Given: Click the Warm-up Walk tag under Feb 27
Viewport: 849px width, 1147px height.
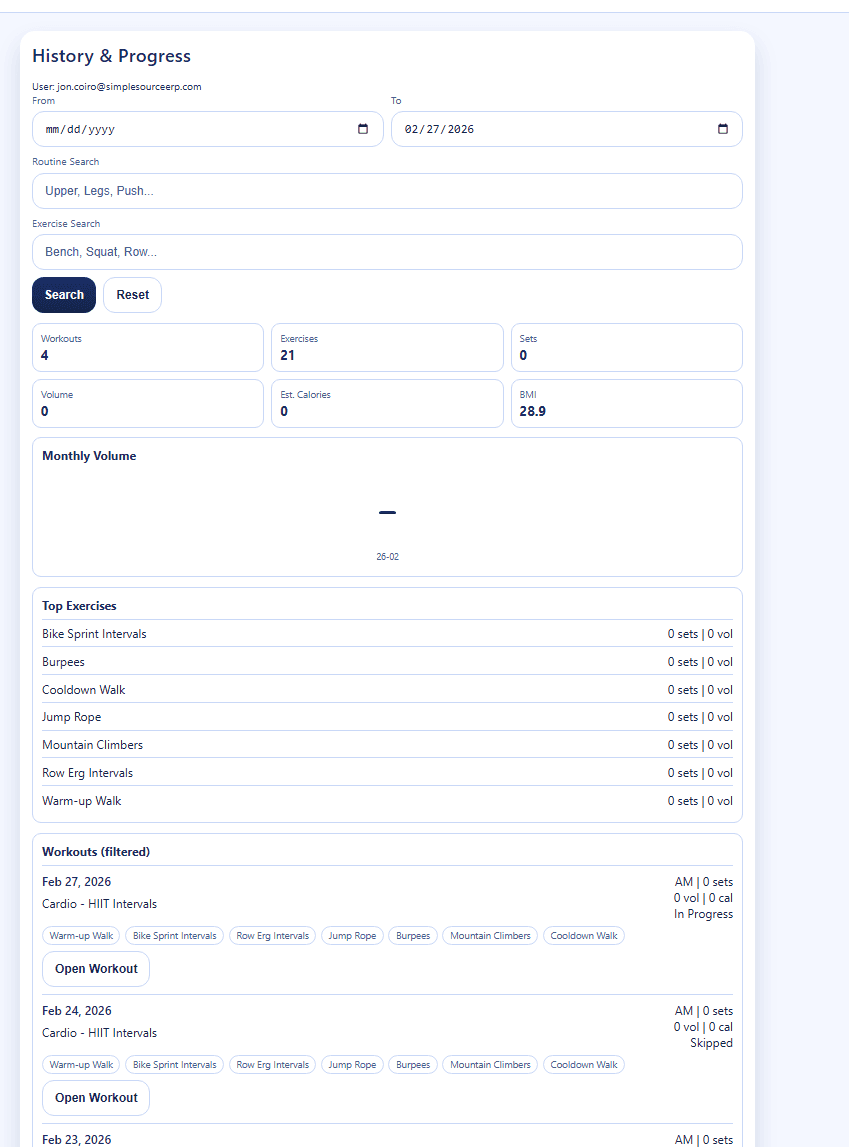Looking at the screenshot, I should pos(81,936).
